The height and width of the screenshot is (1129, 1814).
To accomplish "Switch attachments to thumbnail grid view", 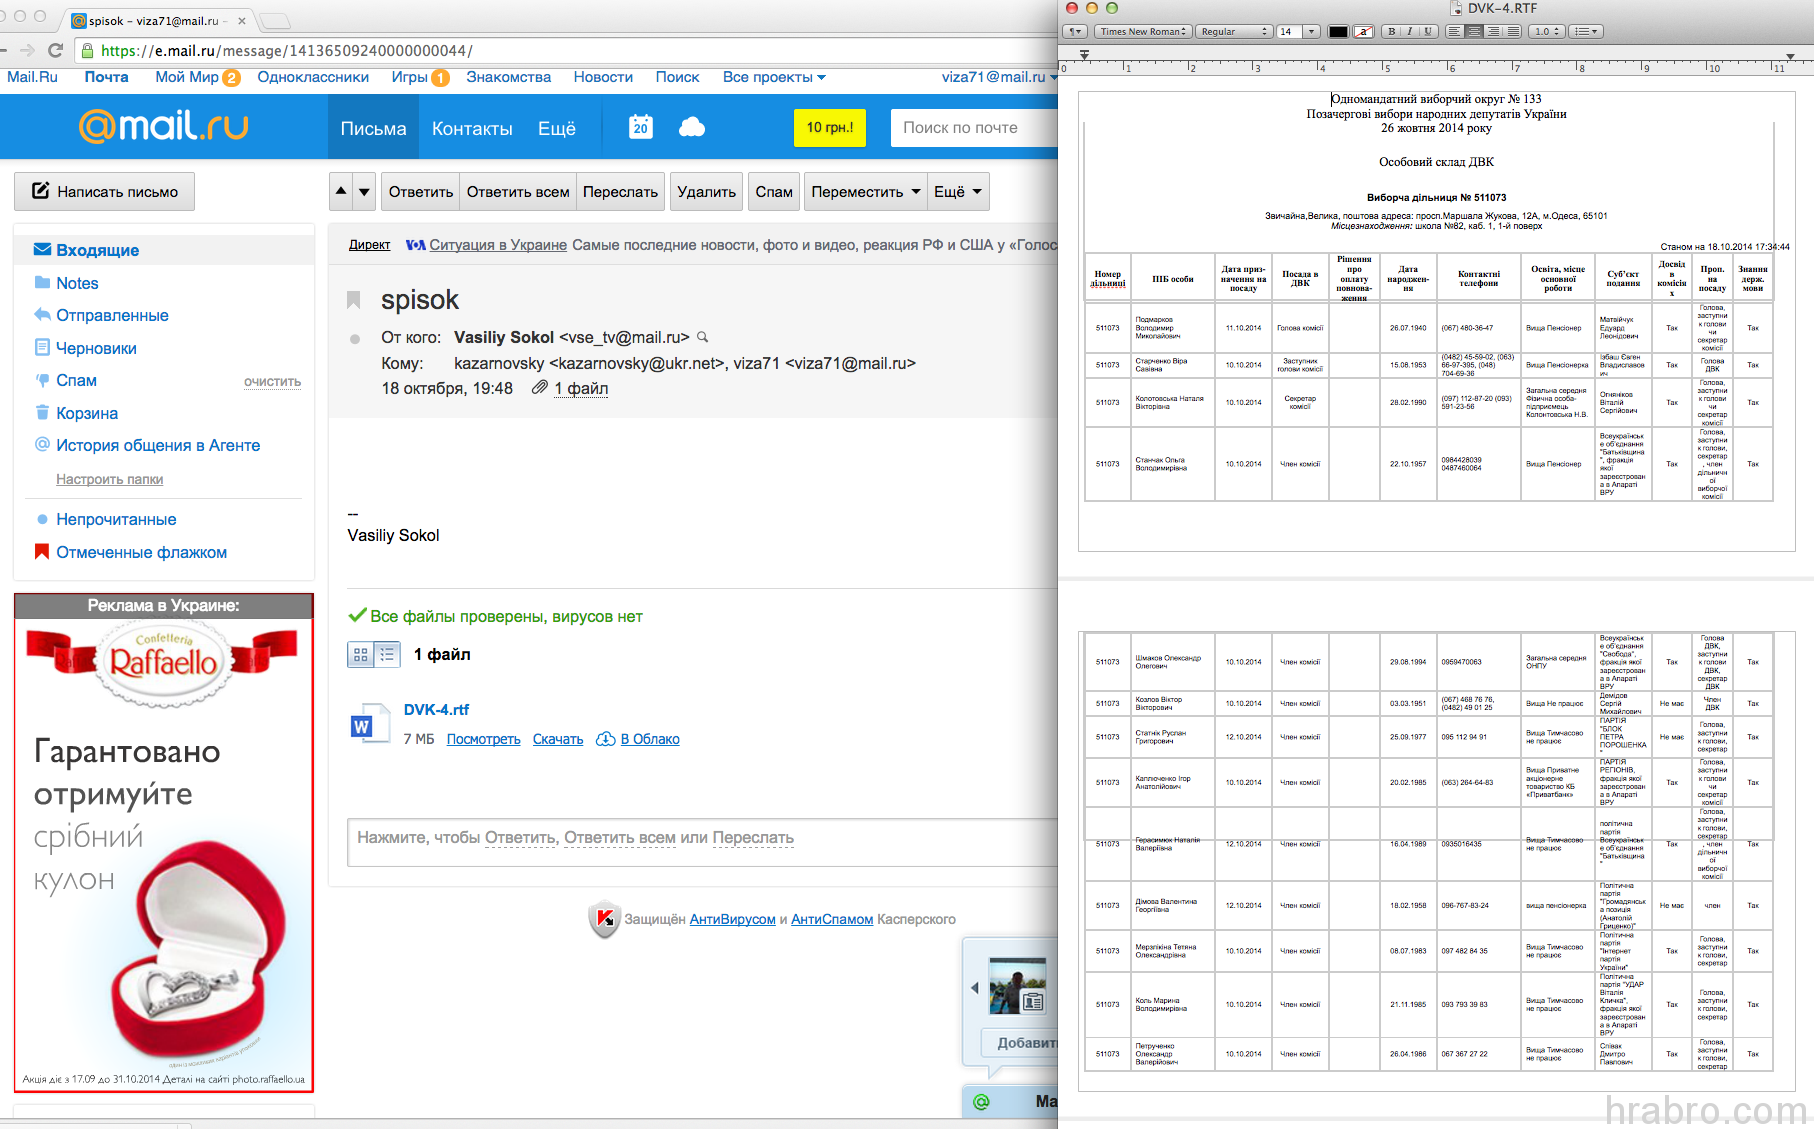I will coord(361,655).
